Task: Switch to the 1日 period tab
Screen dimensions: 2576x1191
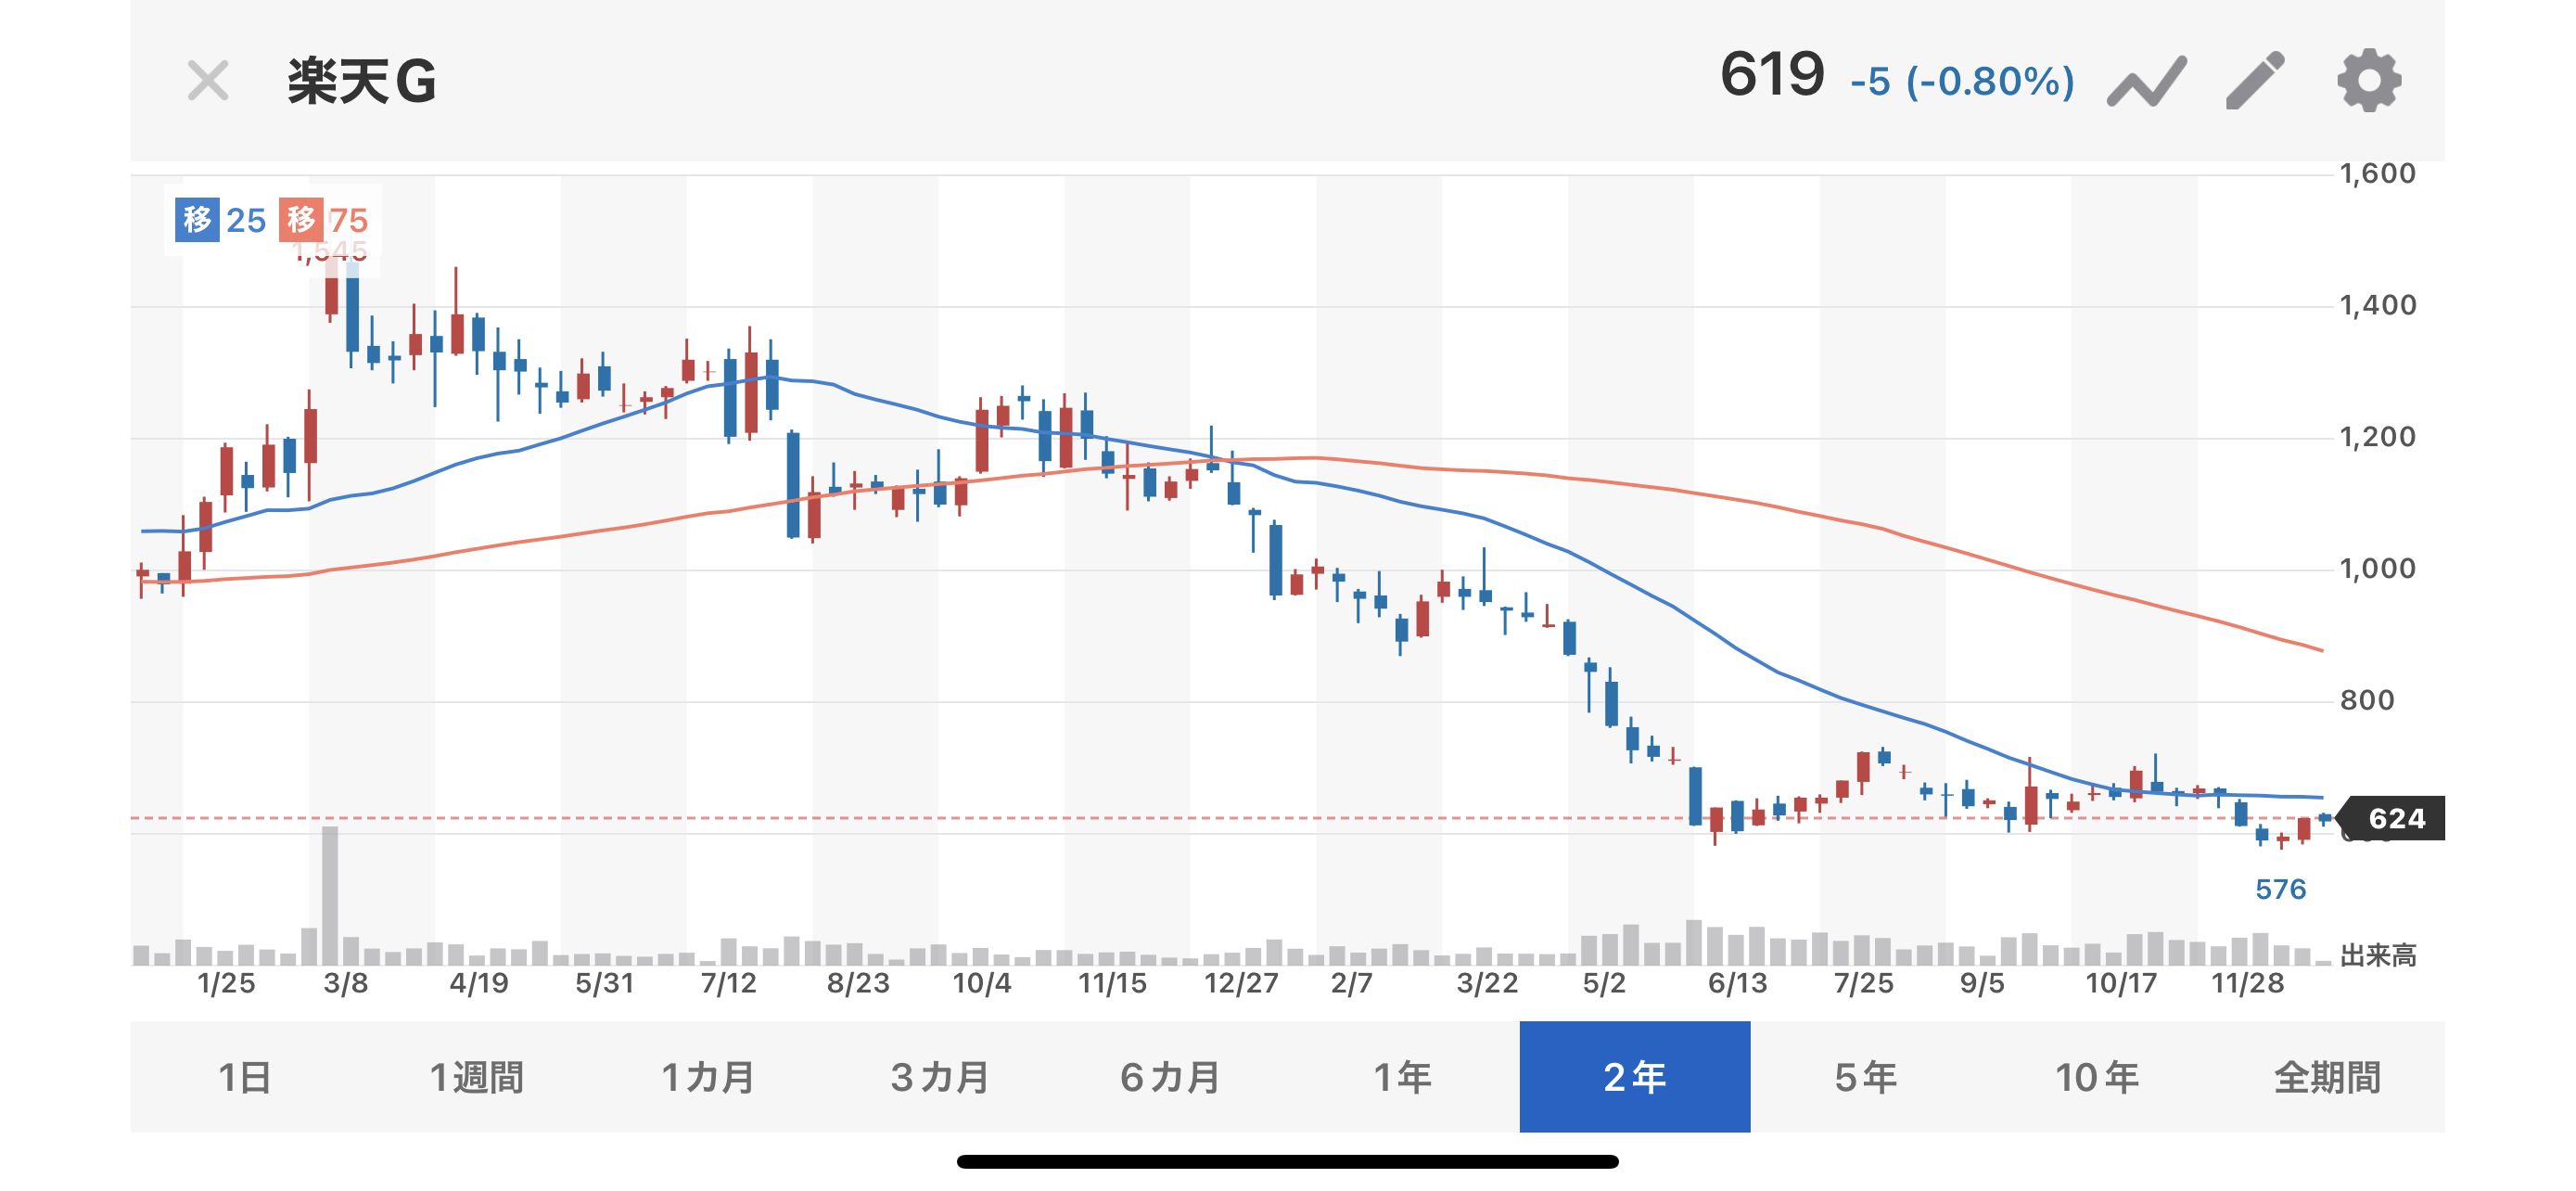Action: point(245,1077)
